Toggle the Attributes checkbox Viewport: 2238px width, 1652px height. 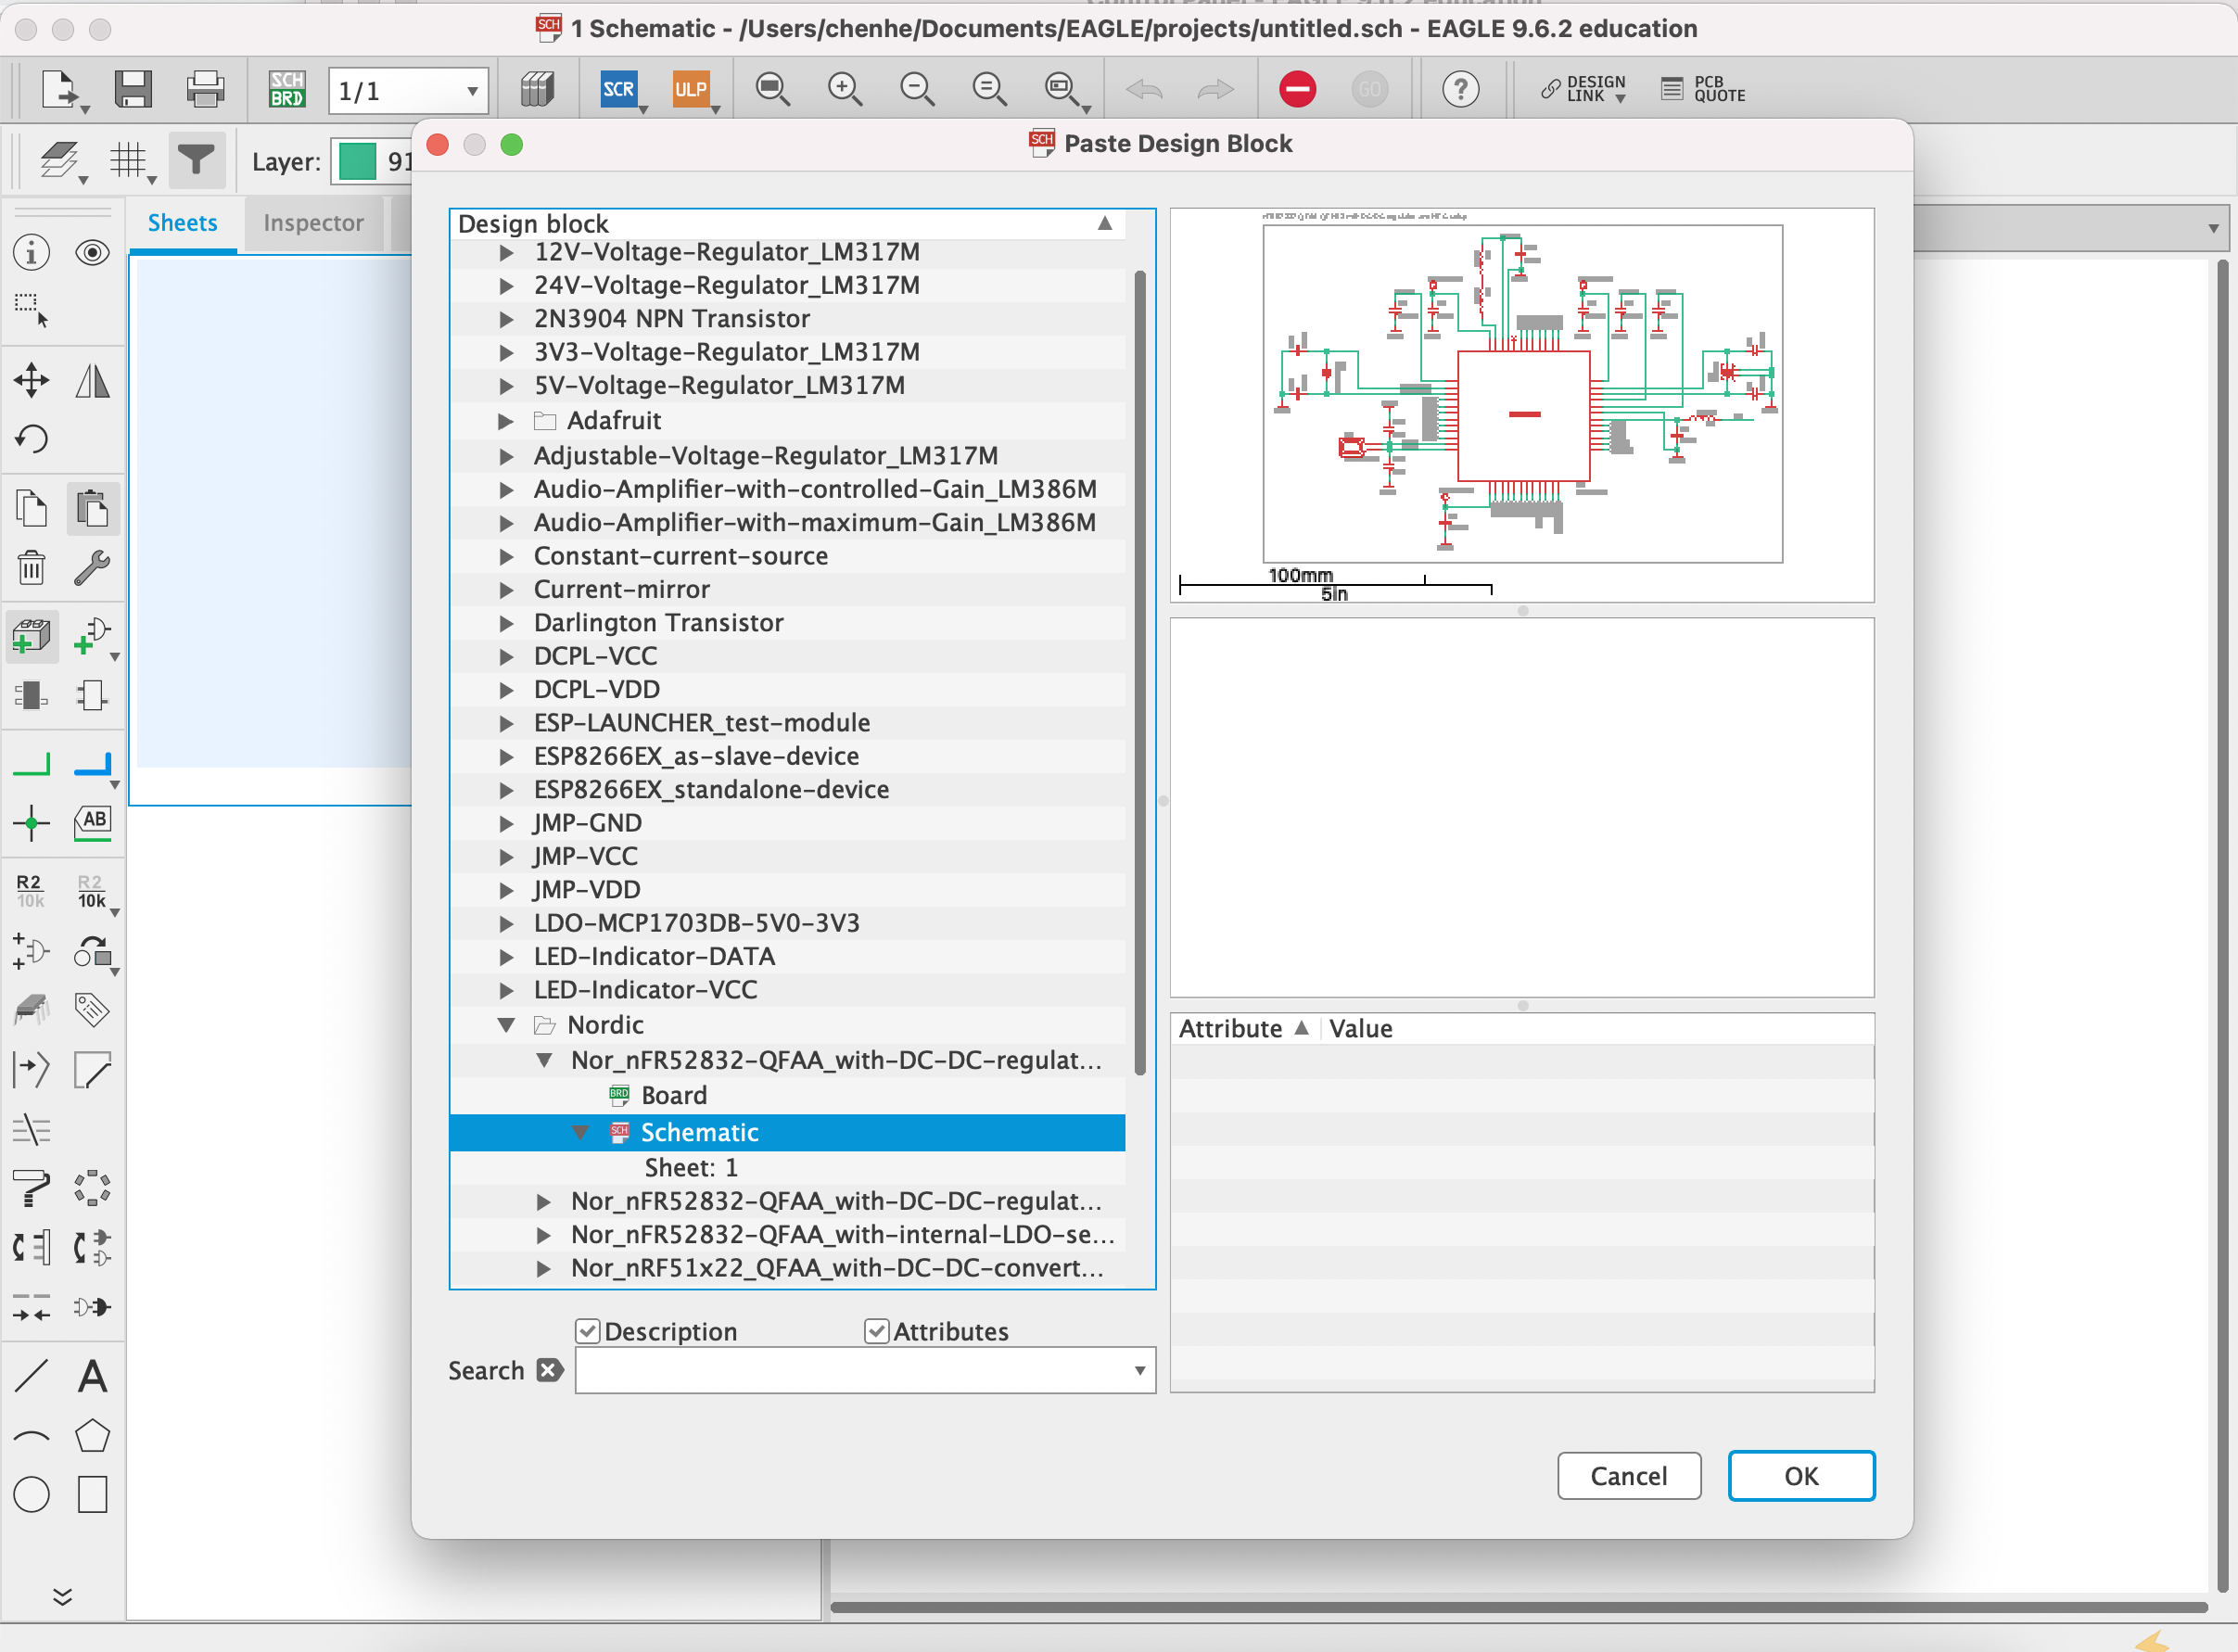click(x=877, y=1331)
